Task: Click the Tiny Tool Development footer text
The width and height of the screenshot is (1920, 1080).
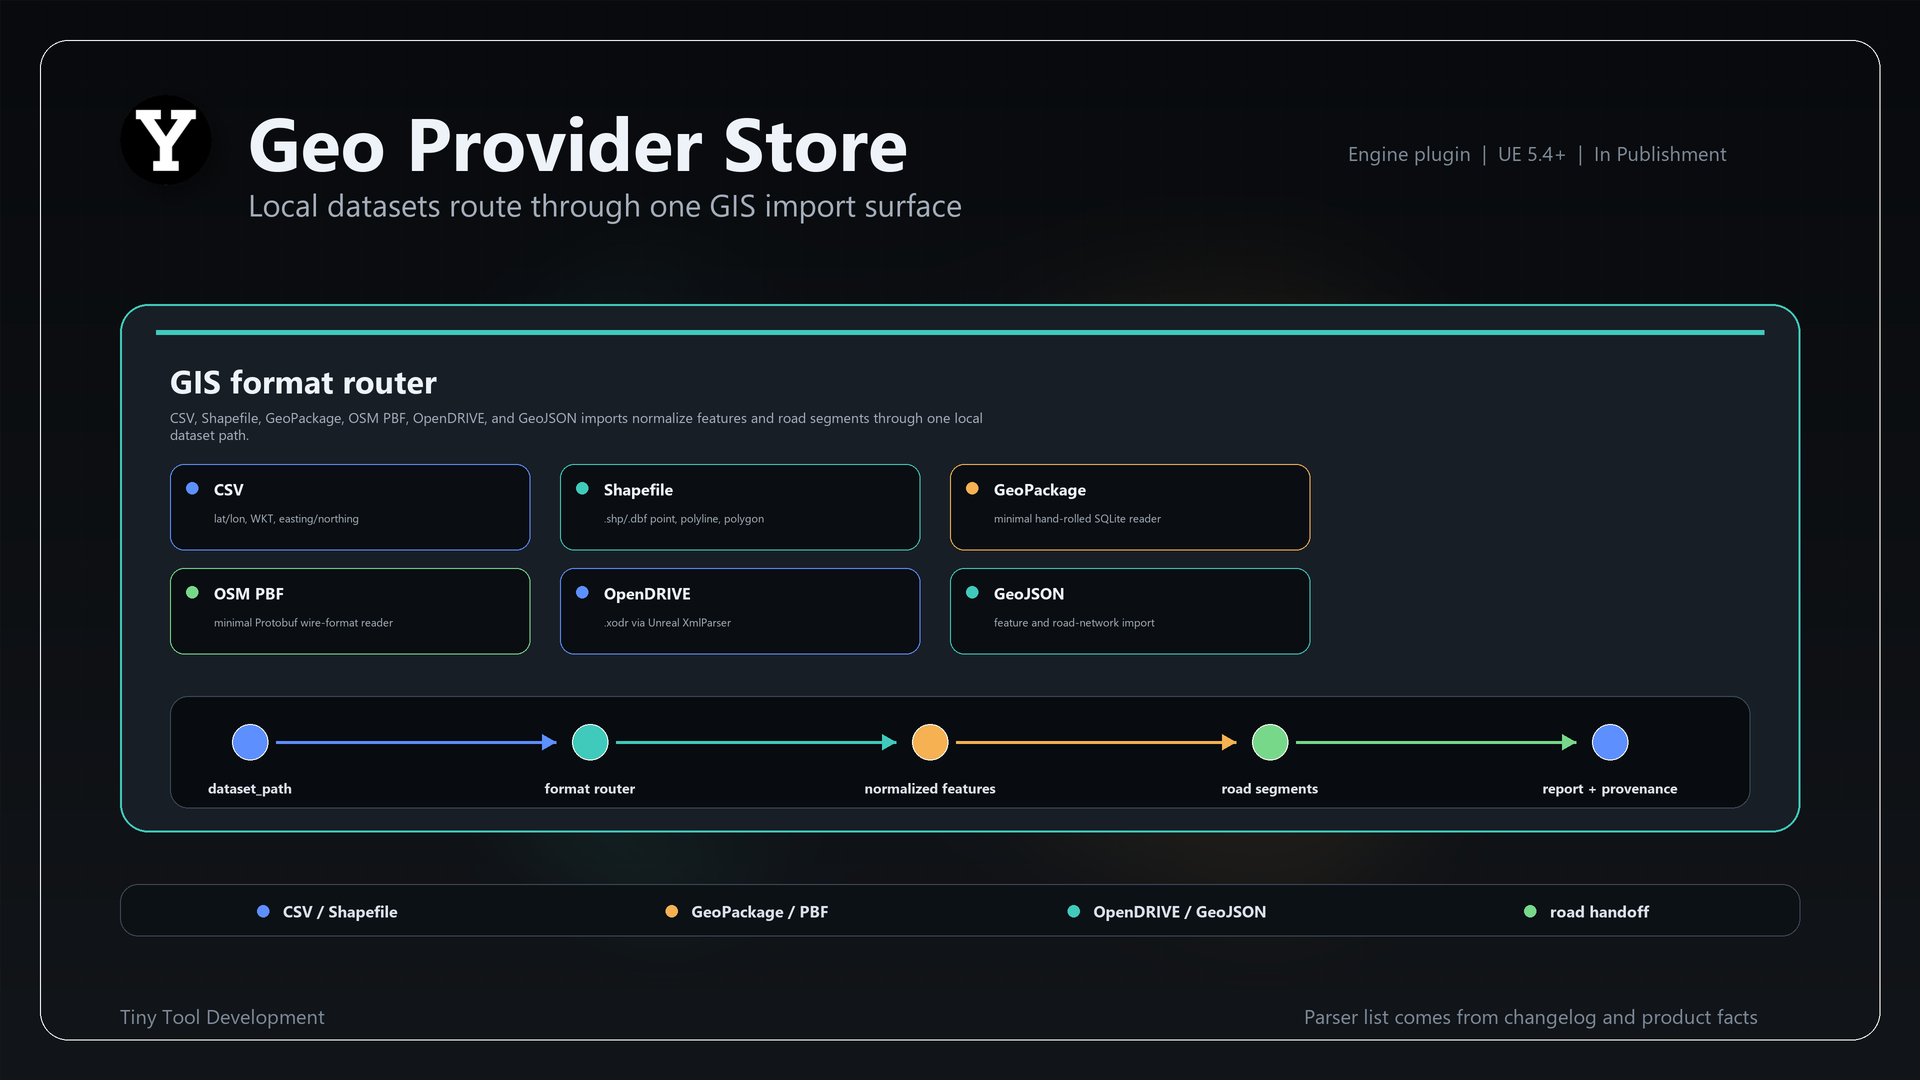Action: tap(222, 1017)
